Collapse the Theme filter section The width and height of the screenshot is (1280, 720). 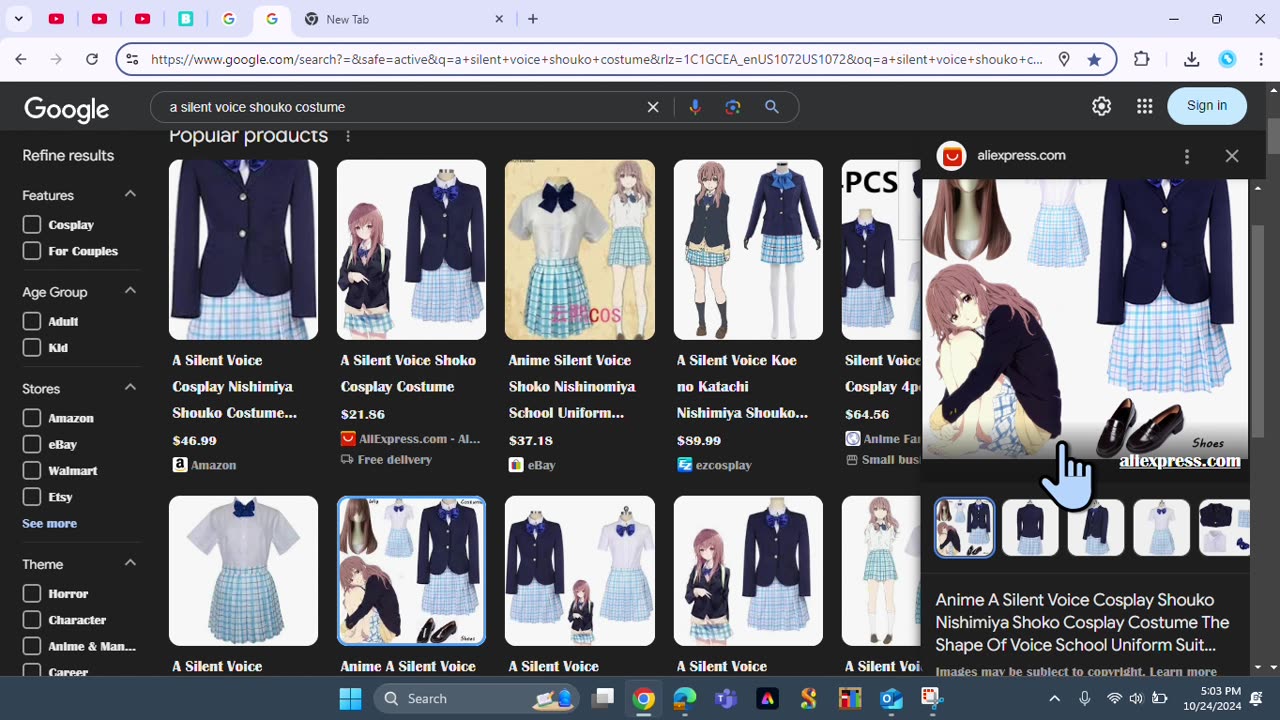click(130, 564)
